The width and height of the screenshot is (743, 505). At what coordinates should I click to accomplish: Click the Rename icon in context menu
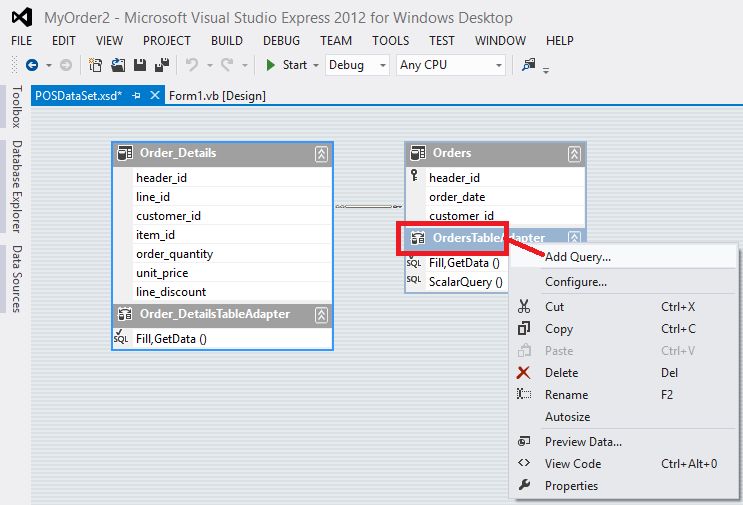pyautogui.click(x=524, y=394)
